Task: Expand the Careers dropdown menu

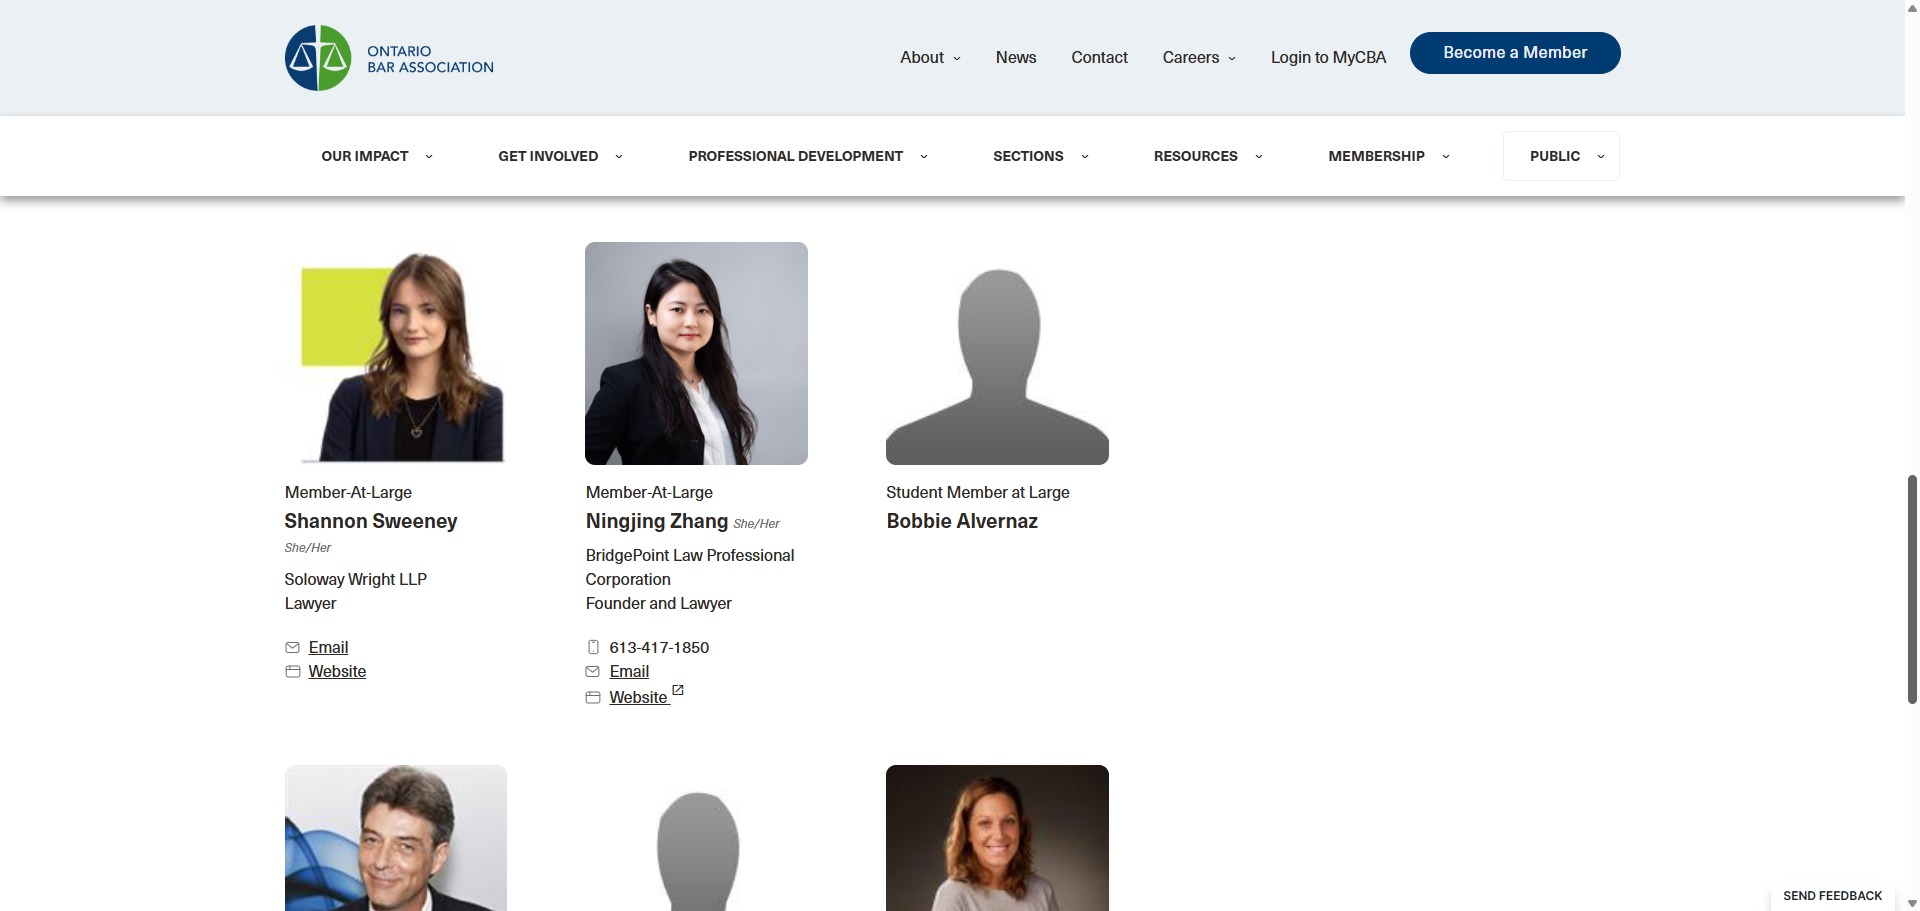Action: 1199,58
